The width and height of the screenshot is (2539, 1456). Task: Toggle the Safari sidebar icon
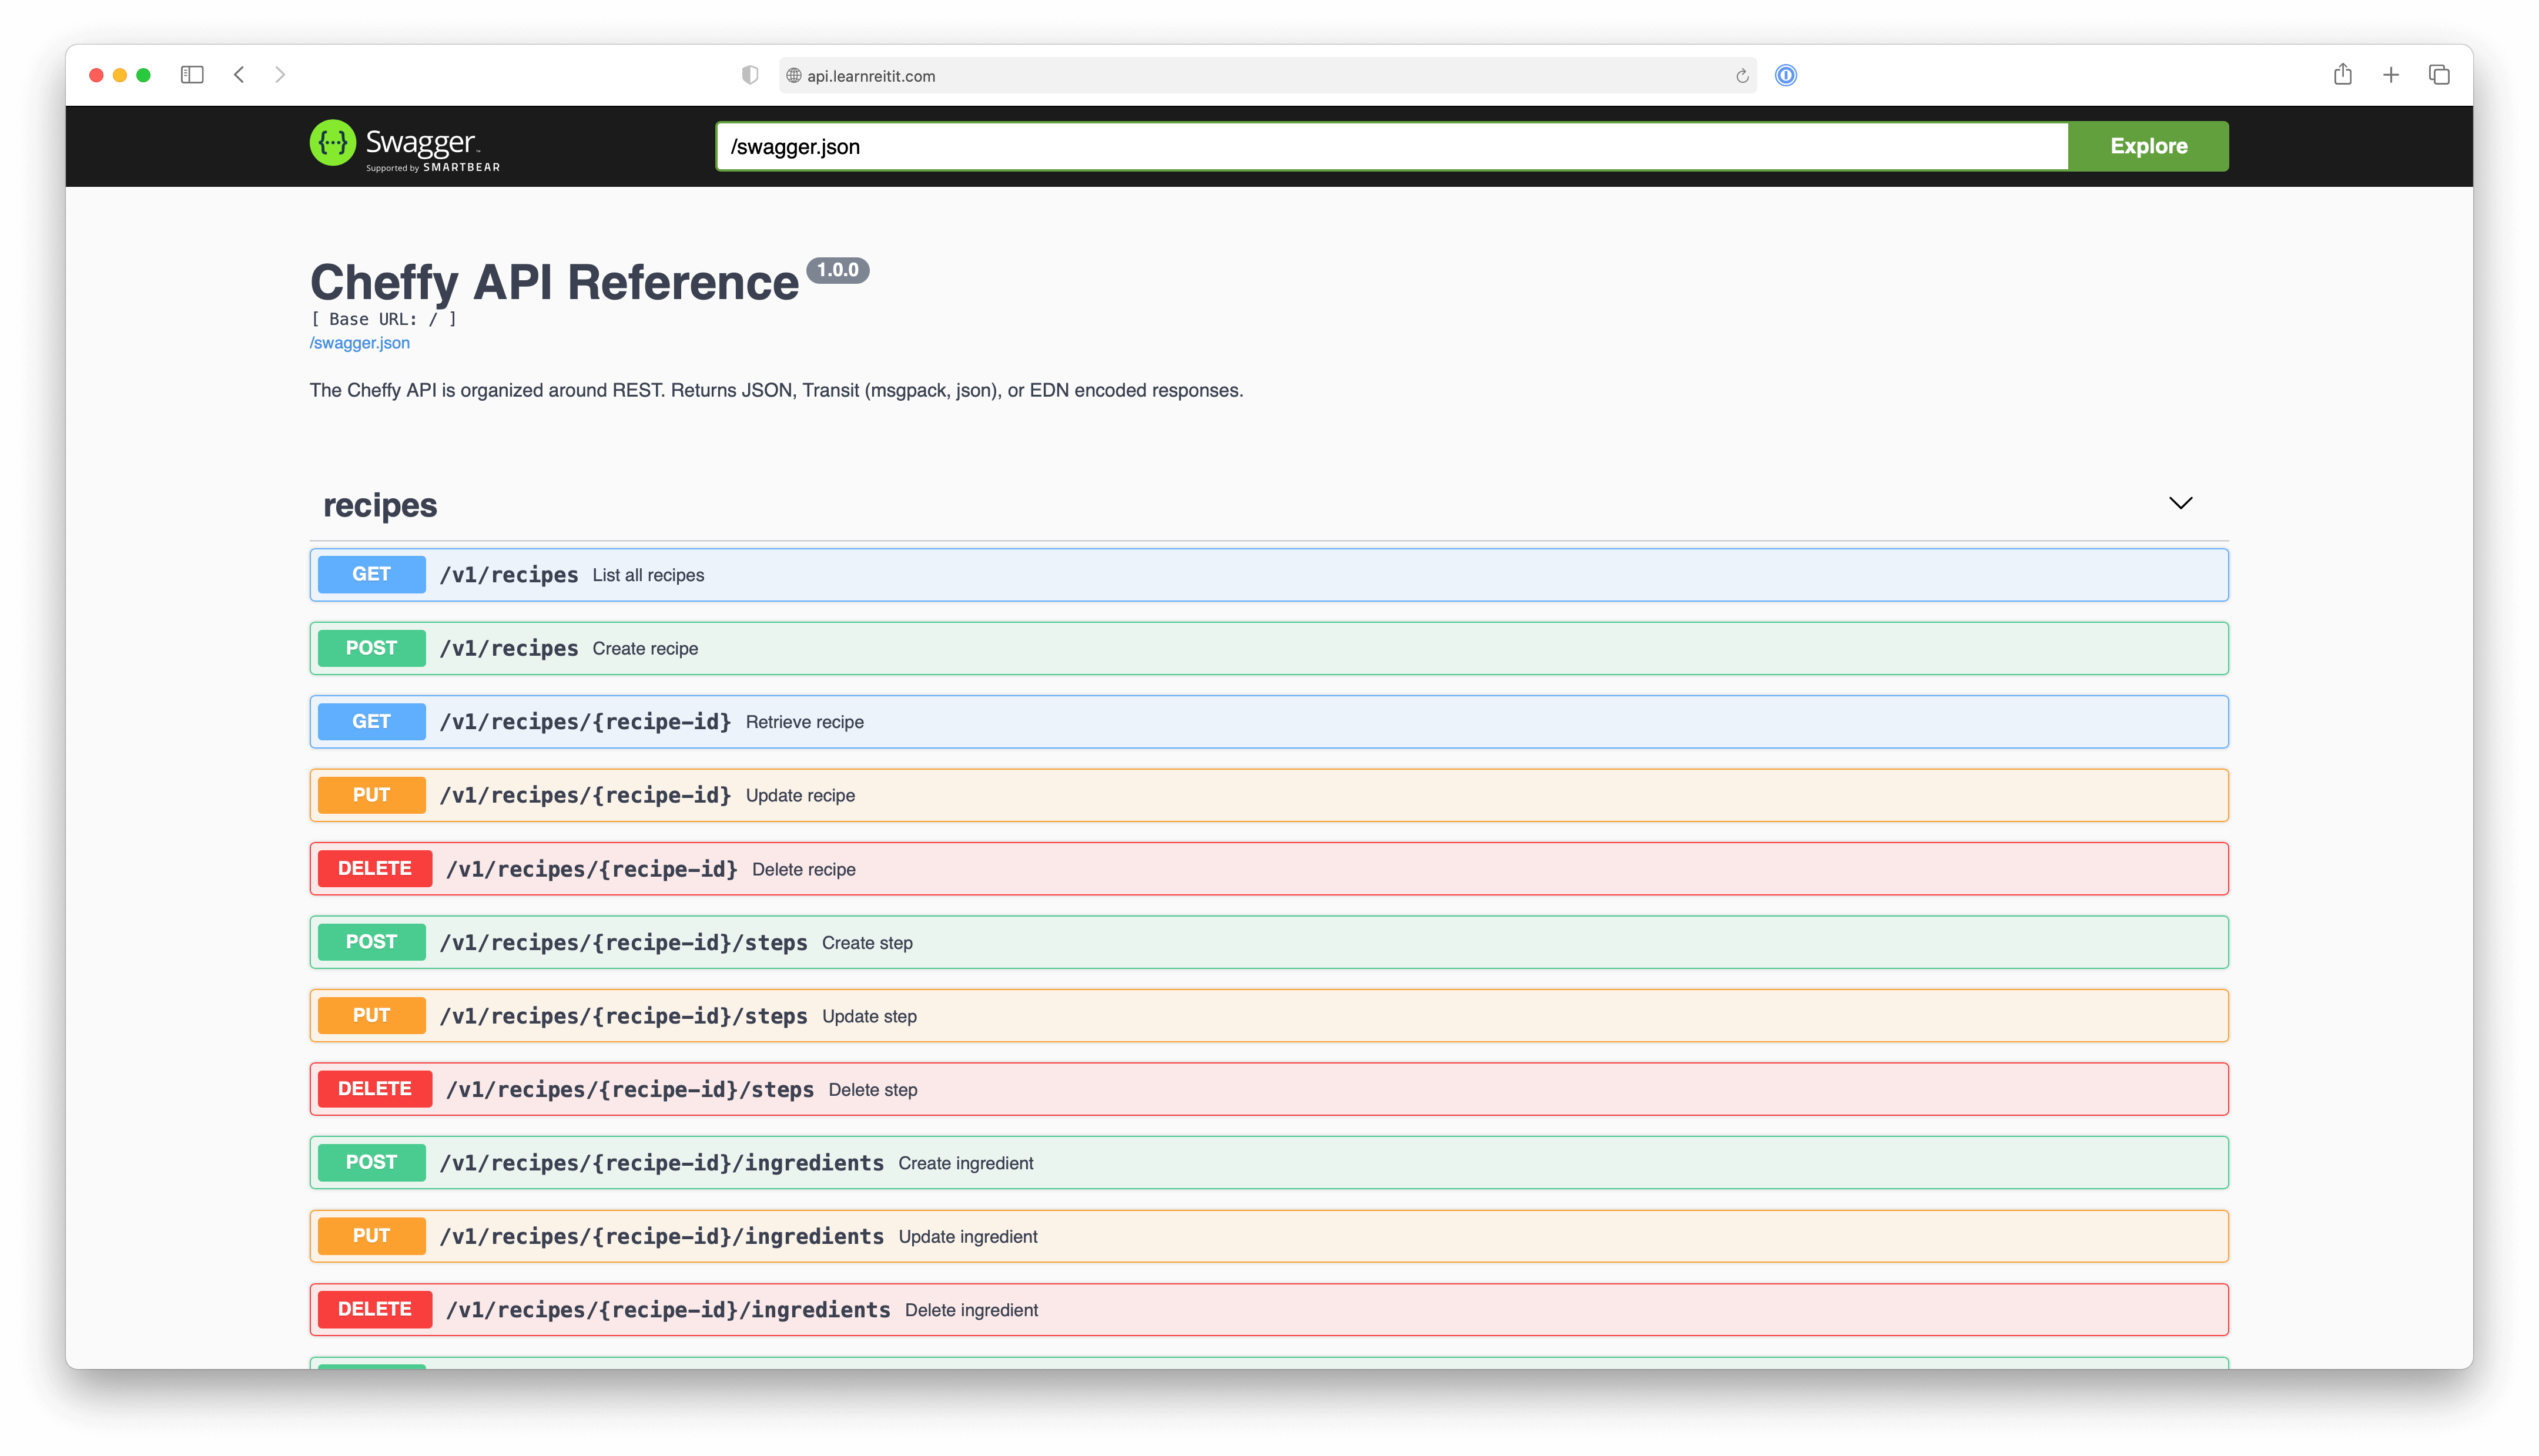pos(192,75)
